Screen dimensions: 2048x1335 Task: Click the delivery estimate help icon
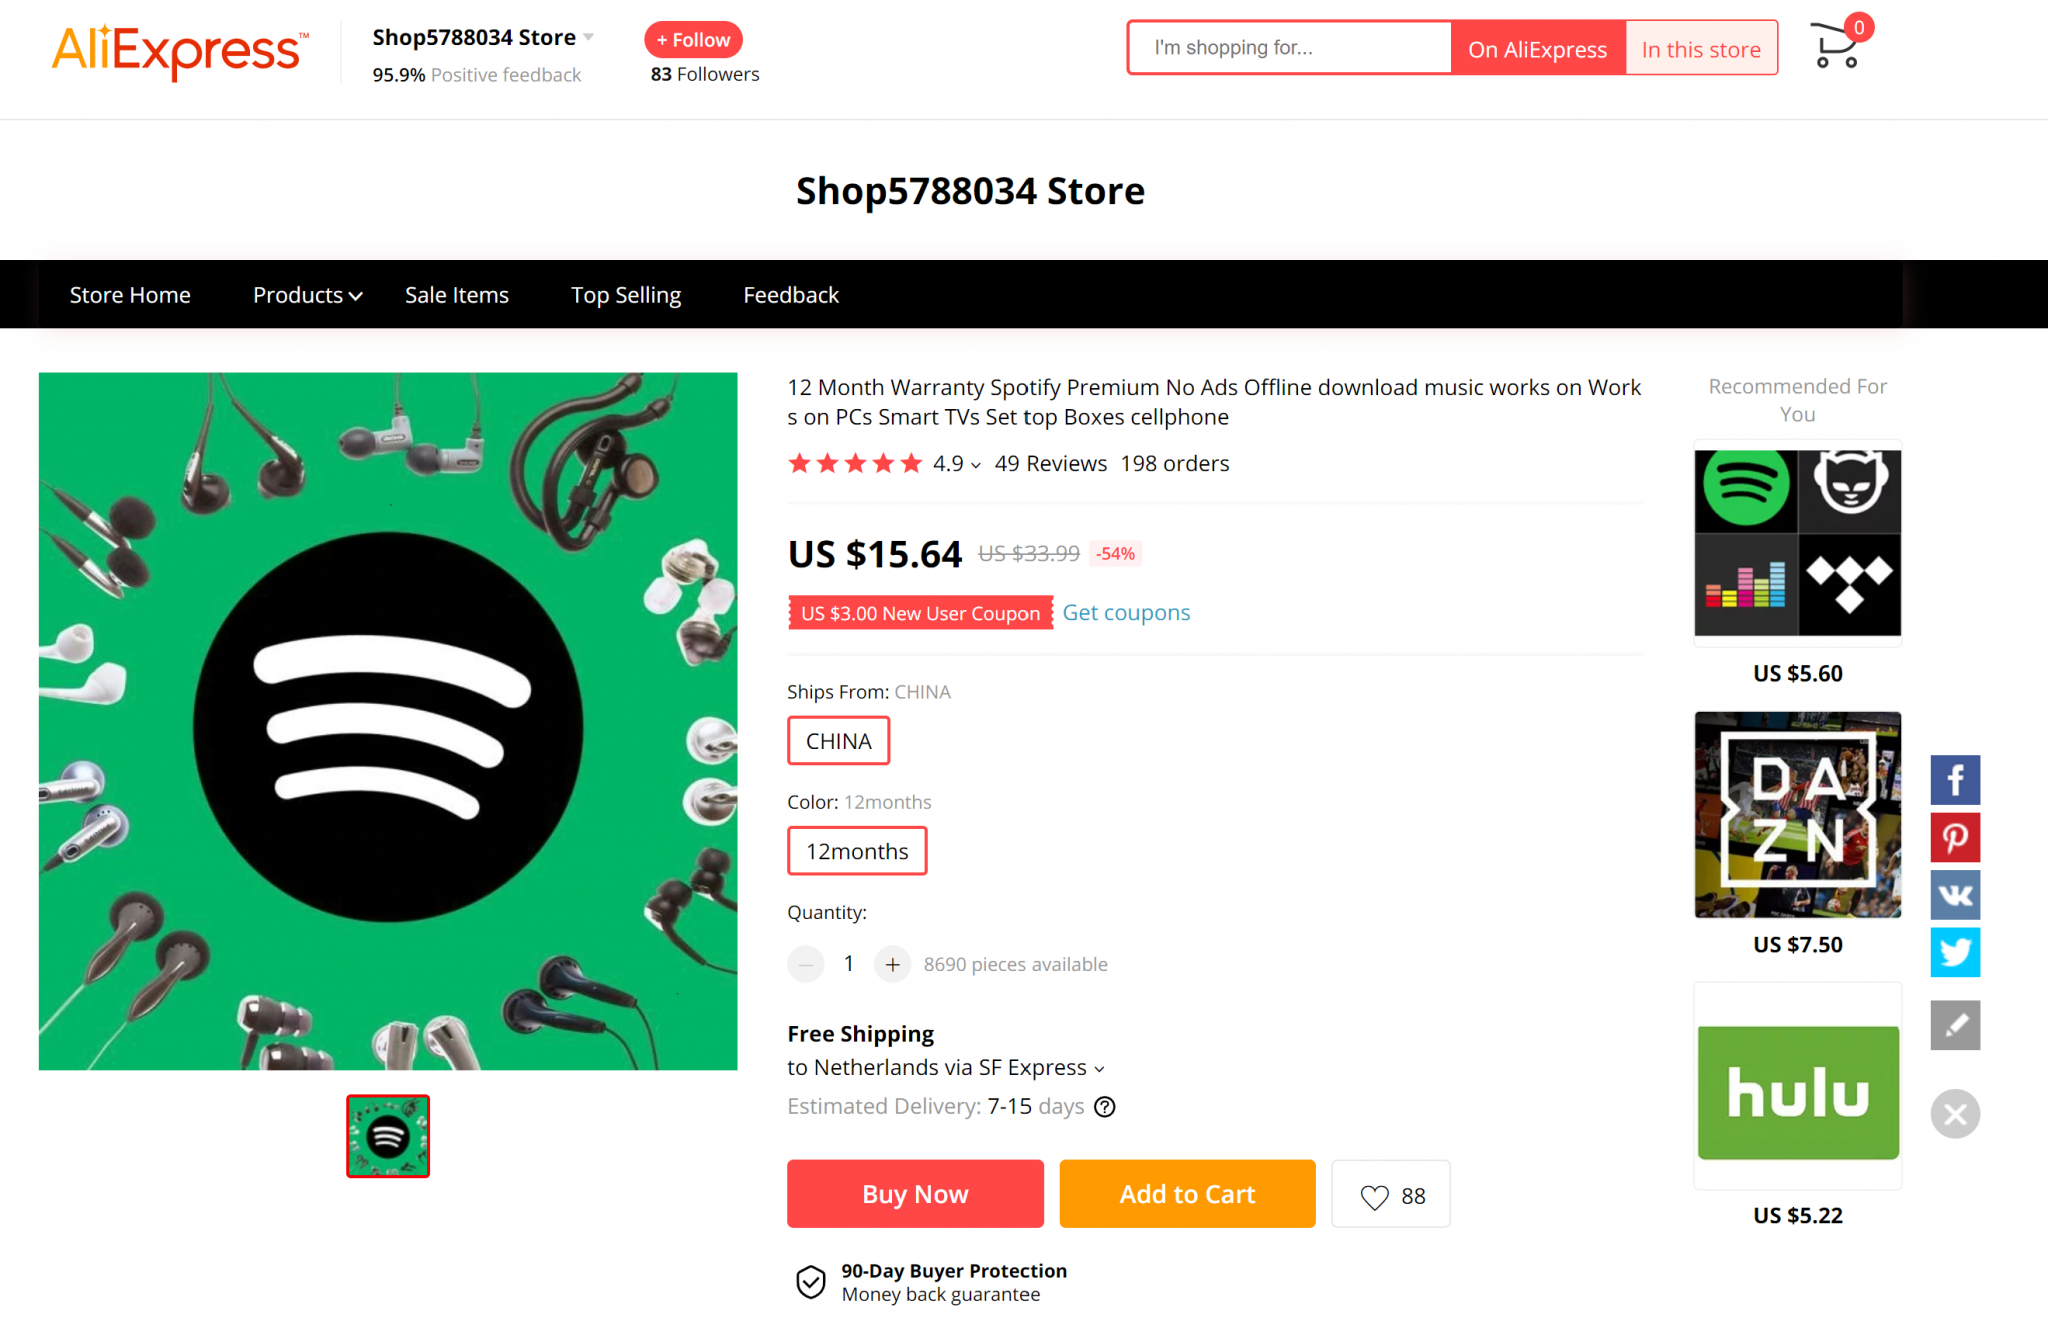coord(1105,1107)
